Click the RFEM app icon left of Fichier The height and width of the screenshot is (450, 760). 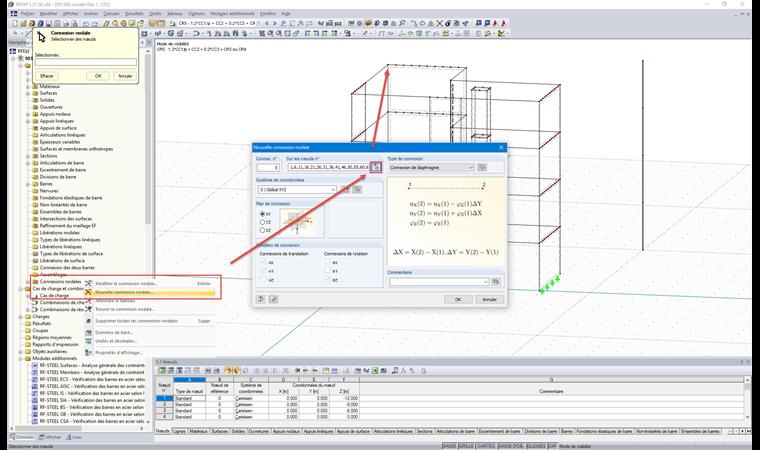(14, 14)
